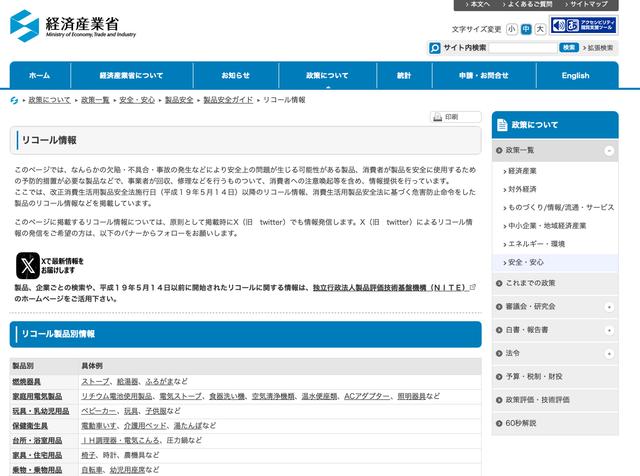Select 安全・安心 in the sidebar list

pos(526,262)
